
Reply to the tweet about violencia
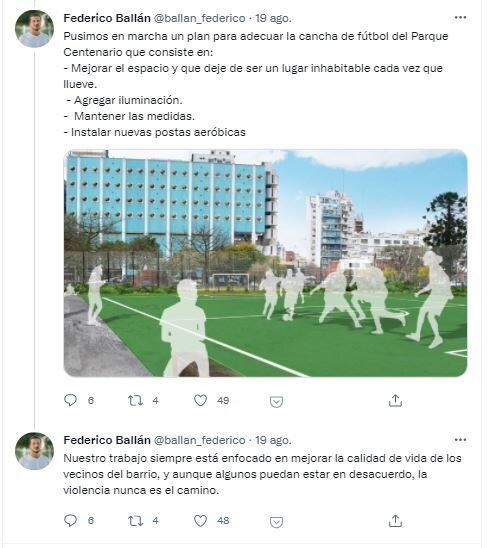71,520
